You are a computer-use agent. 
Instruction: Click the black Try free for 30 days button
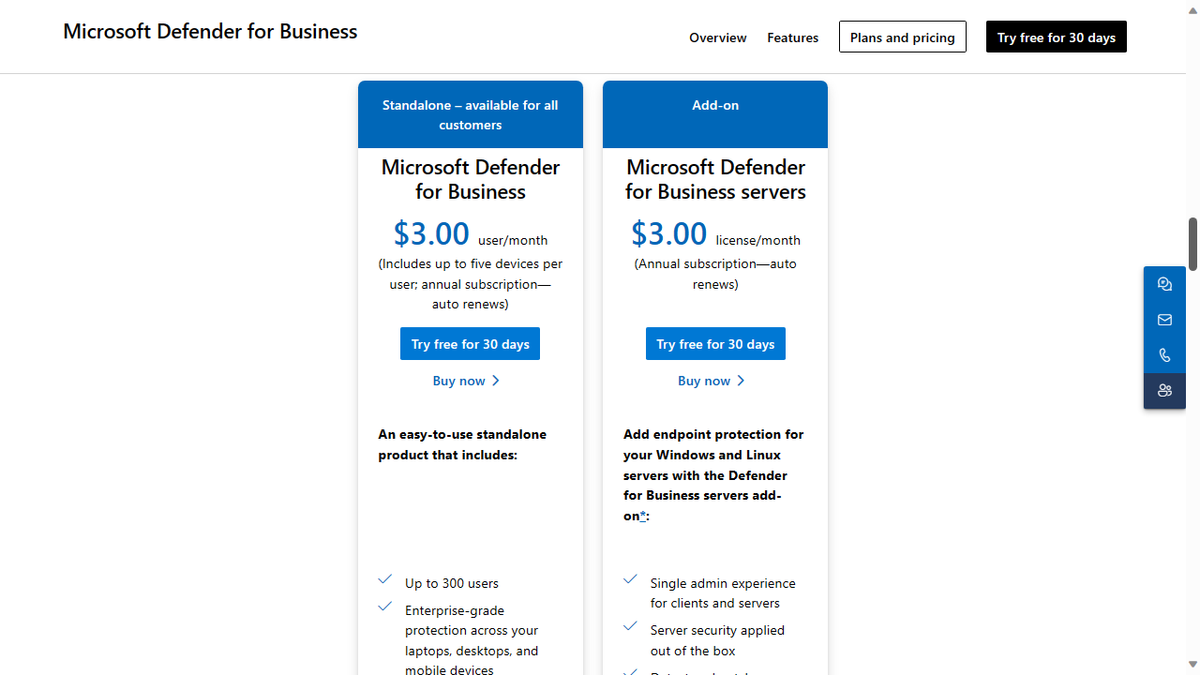pyautogui.click(x=1056, y=36)
